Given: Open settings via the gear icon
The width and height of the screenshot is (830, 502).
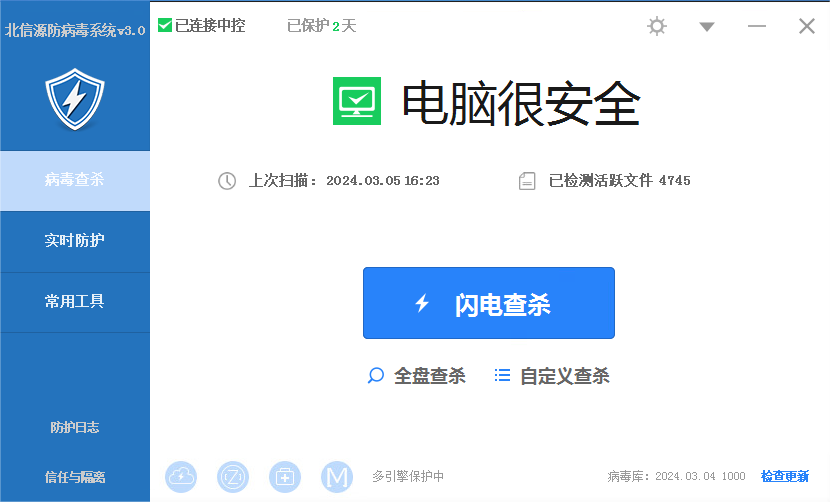Looking at the screenshot, I should 657,26.
